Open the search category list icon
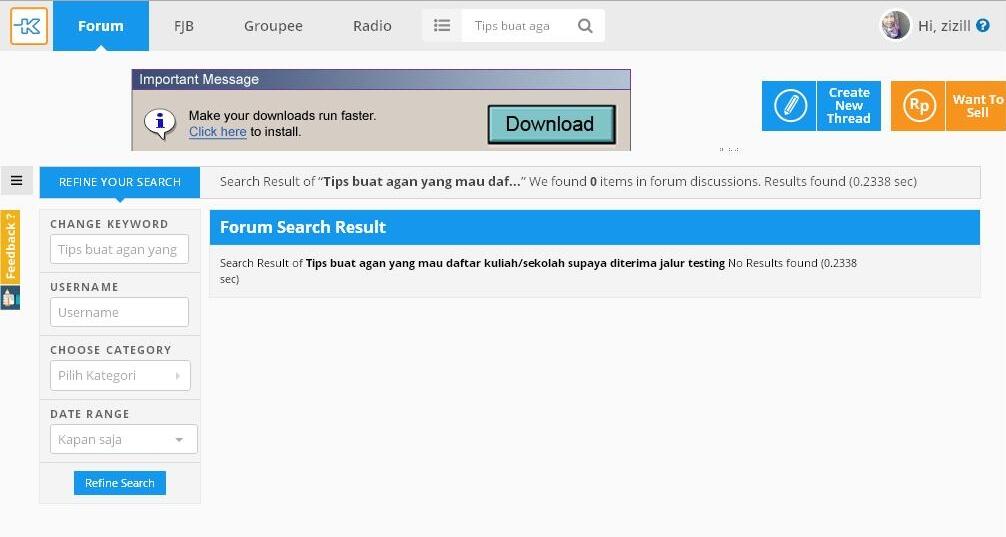Screen dimensions: 1006x537 point(442,26)
